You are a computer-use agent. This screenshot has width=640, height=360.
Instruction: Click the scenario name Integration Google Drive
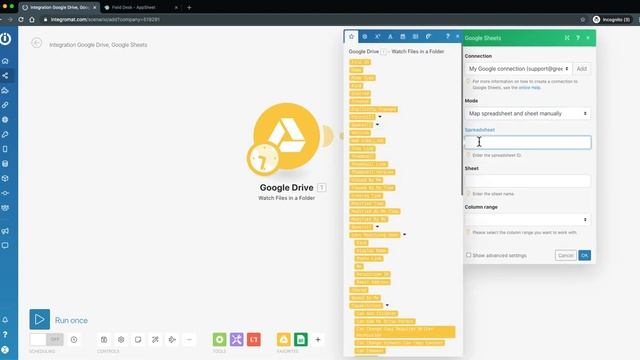coord(98,45)
